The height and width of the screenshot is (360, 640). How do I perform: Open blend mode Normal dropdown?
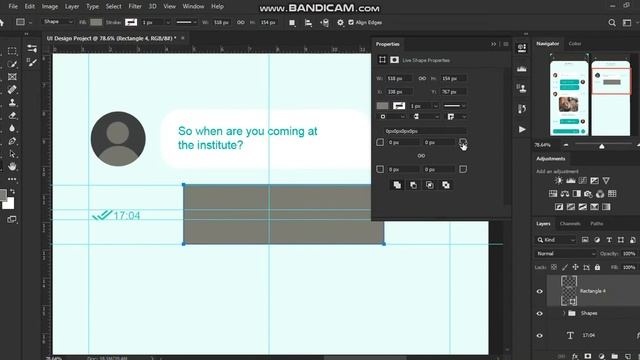566,253
